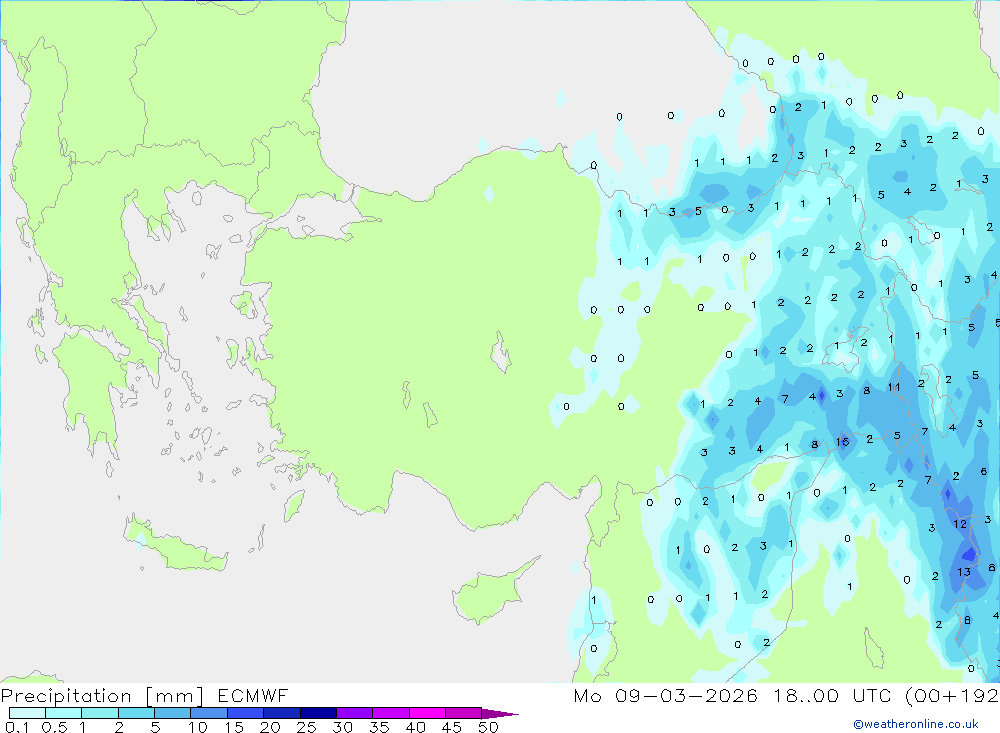The height and width of the screenshot is (733, 1000).
Task: Click the '35' legend scale label
Action: [379, 727]
